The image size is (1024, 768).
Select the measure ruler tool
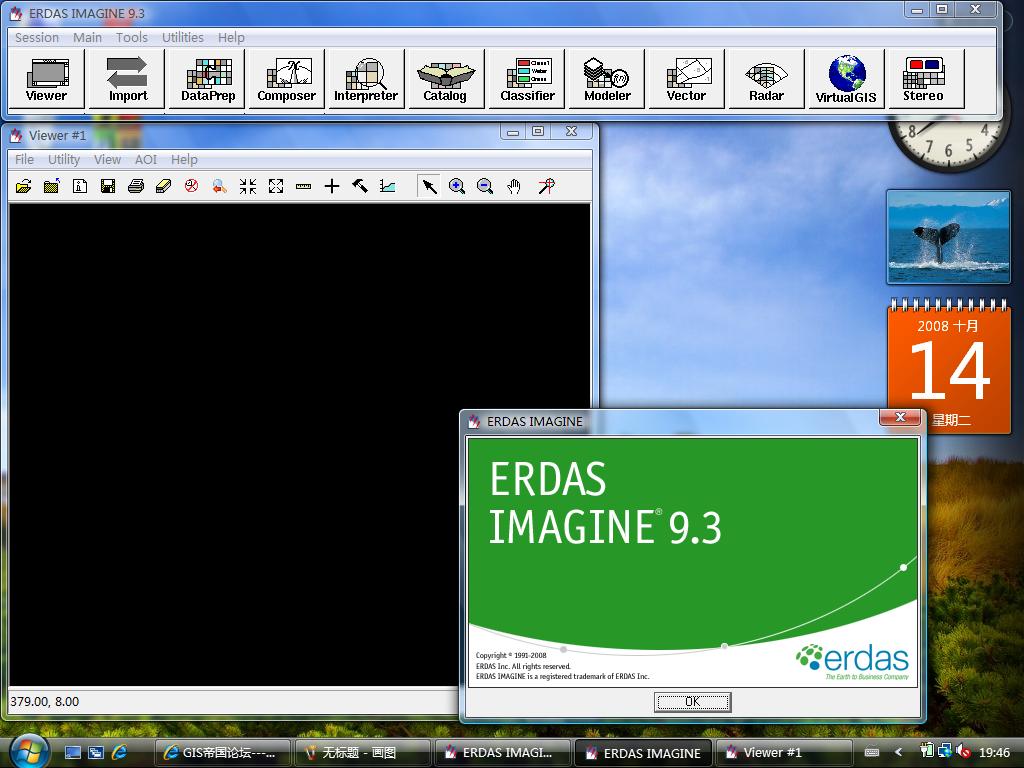[304, 187]
